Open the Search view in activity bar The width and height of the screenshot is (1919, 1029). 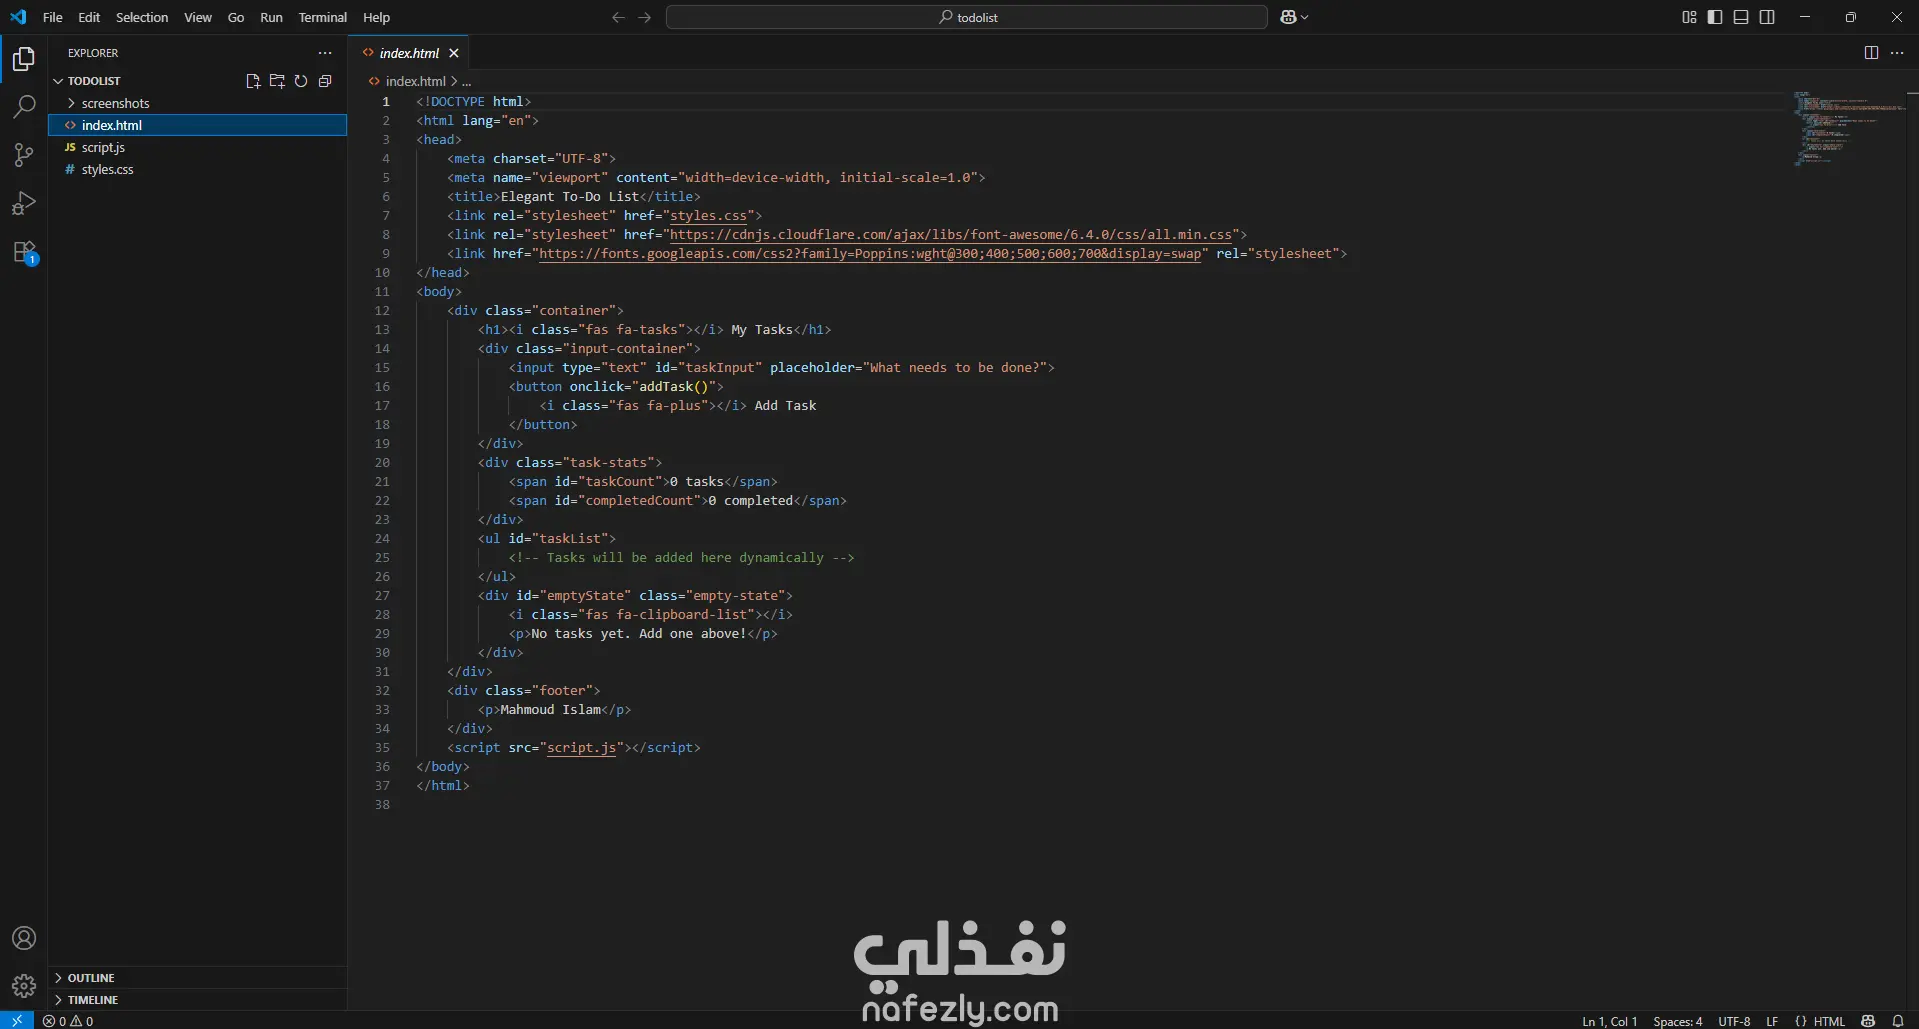point(24,106)
